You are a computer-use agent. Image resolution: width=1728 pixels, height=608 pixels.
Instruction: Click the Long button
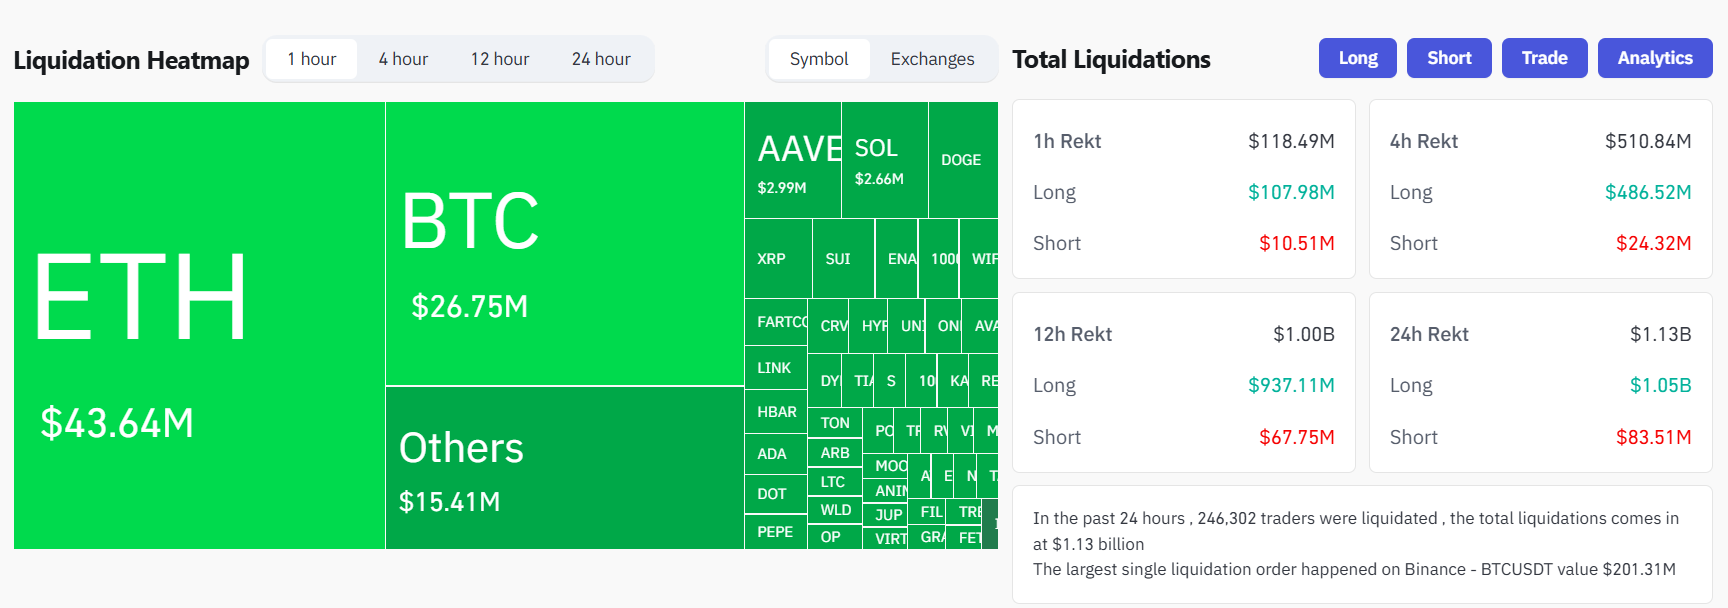pyautogui.click(x=1357, y=58)
